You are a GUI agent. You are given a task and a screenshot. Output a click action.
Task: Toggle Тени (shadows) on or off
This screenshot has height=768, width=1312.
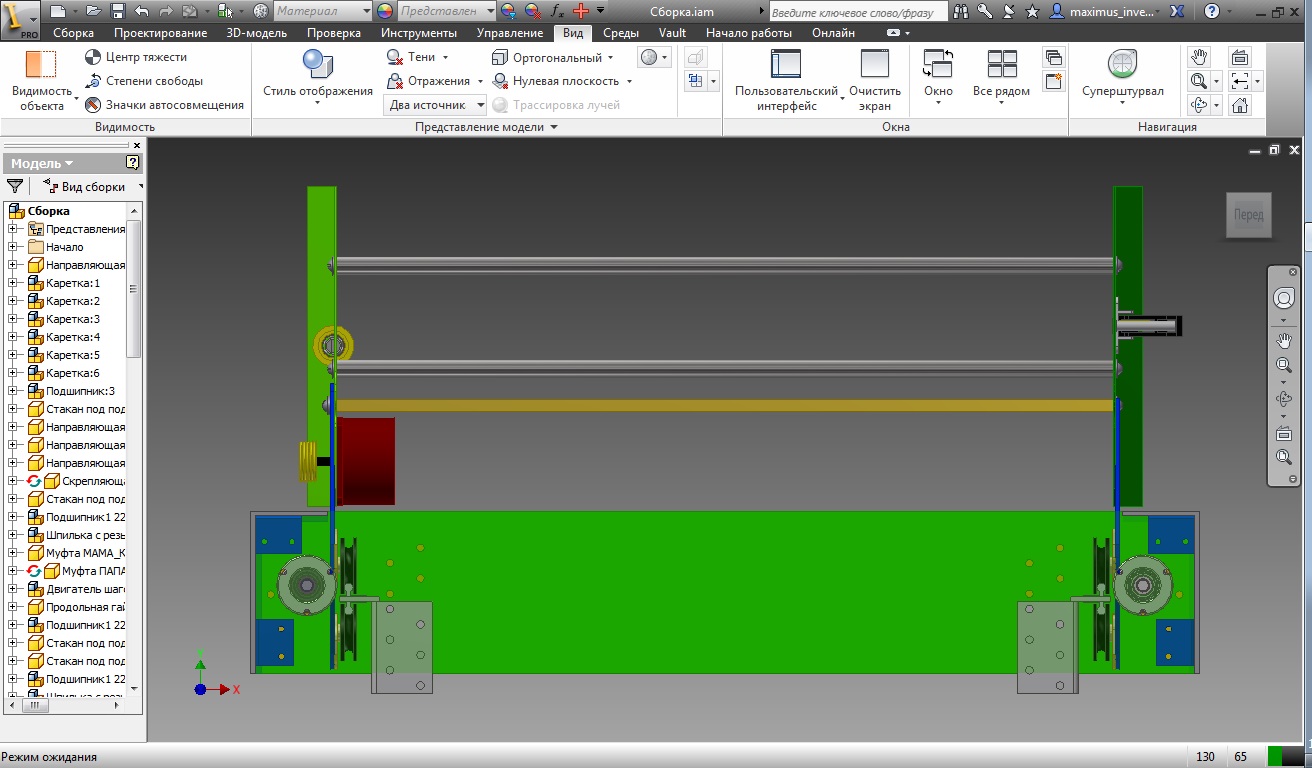coord(395,57)
